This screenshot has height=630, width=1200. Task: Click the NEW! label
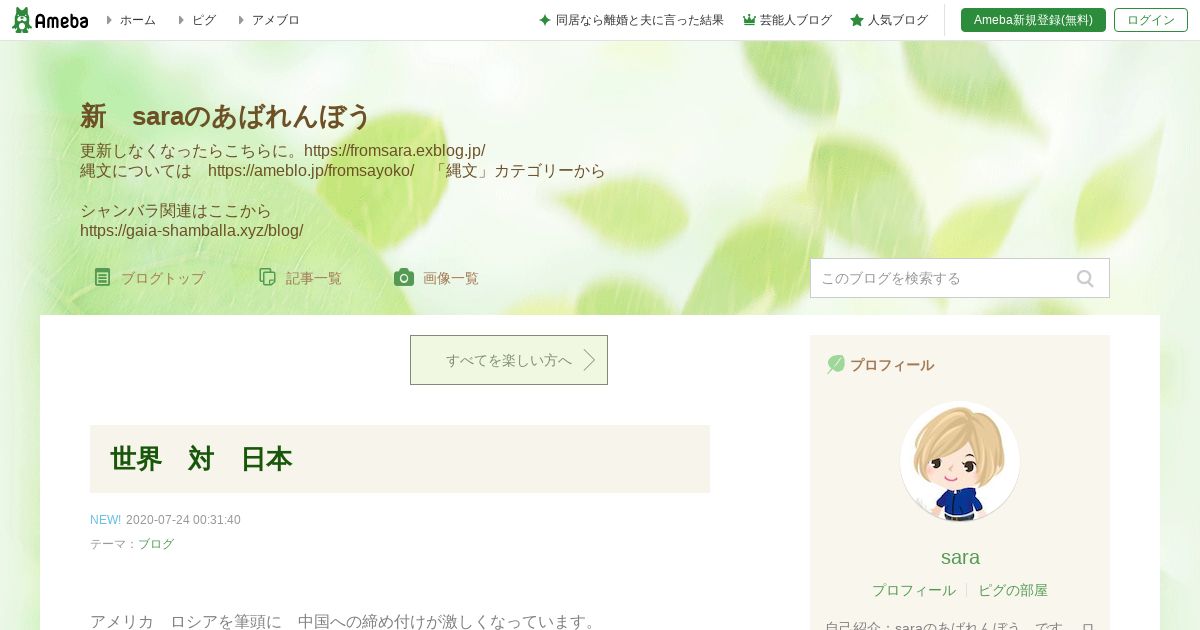pyautogui.click(x=105, y=520)
